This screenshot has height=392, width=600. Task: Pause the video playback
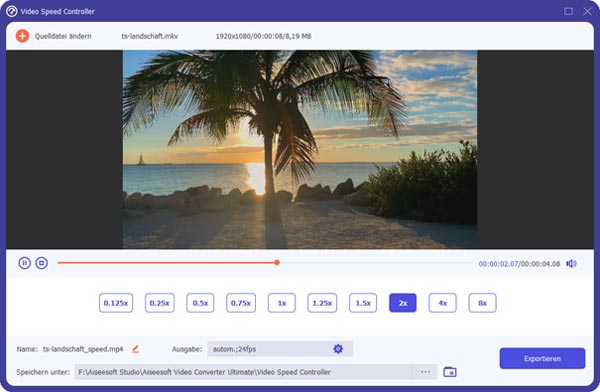[24, 263]
